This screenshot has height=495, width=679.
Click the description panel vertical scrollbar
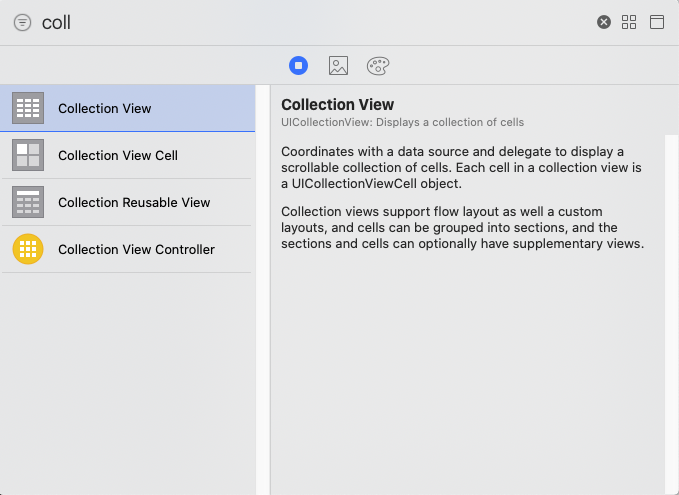click(671, 314)
